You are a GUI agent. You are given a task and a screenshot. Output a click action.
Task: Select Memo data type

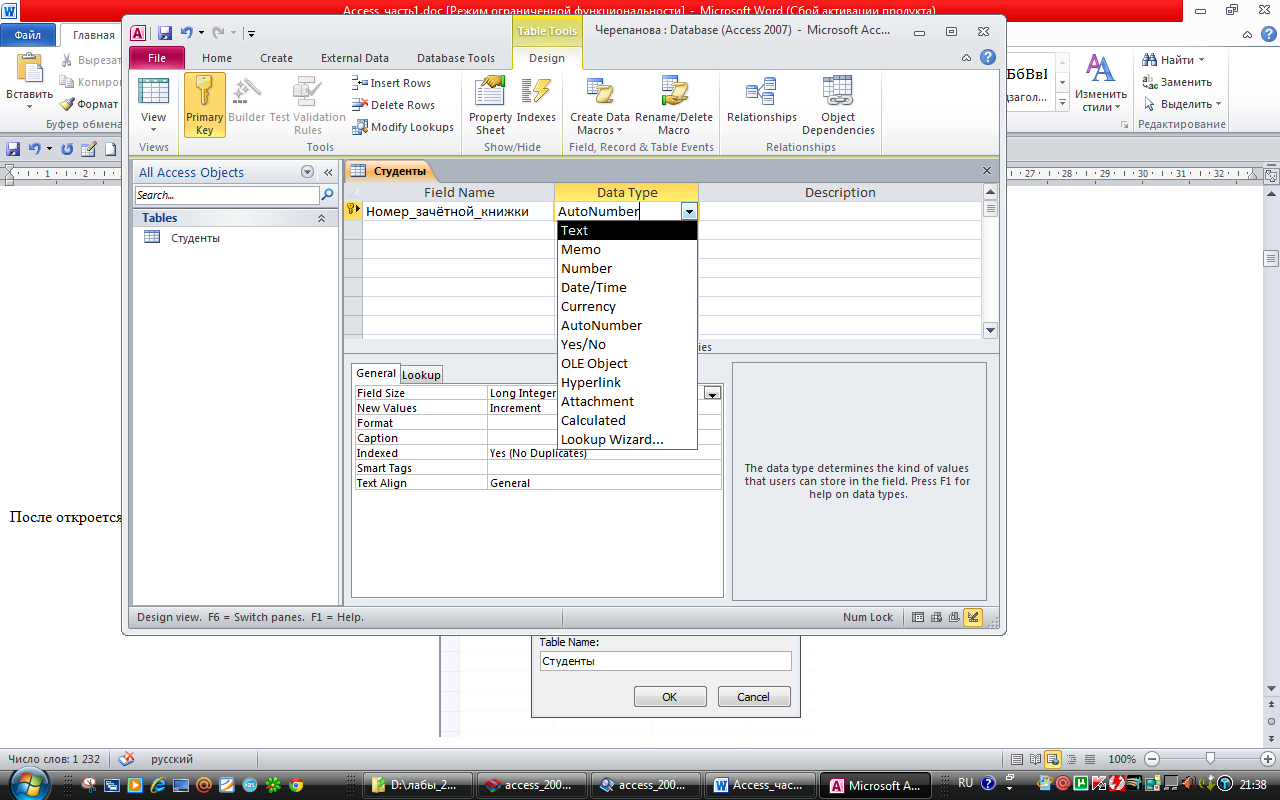pos(627,250)
